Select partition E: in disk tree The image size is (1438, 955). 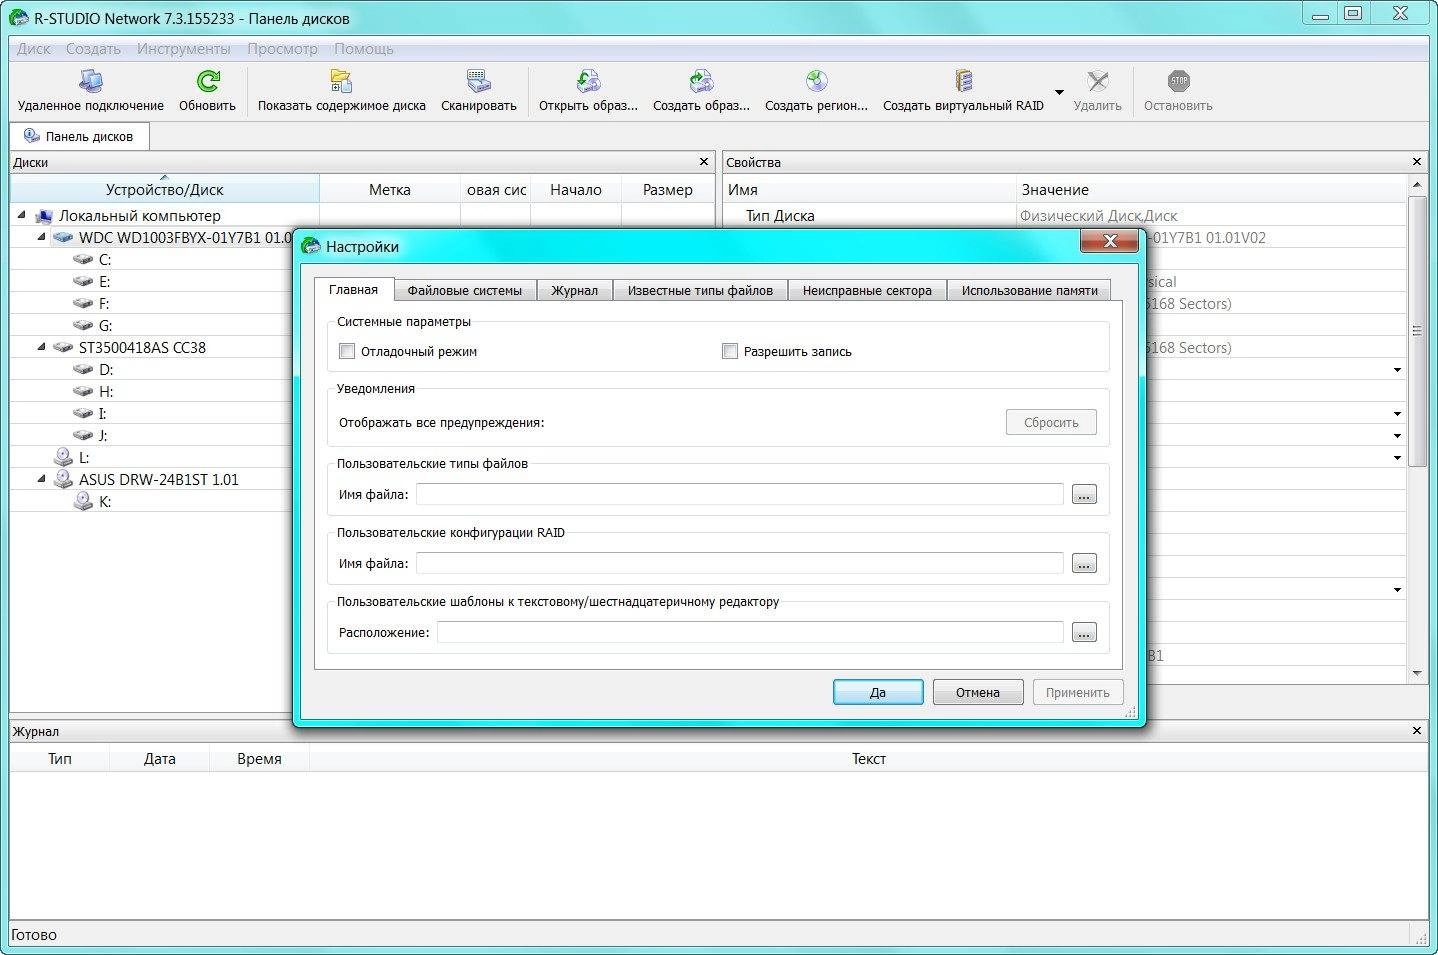click(x=104, y=282)
